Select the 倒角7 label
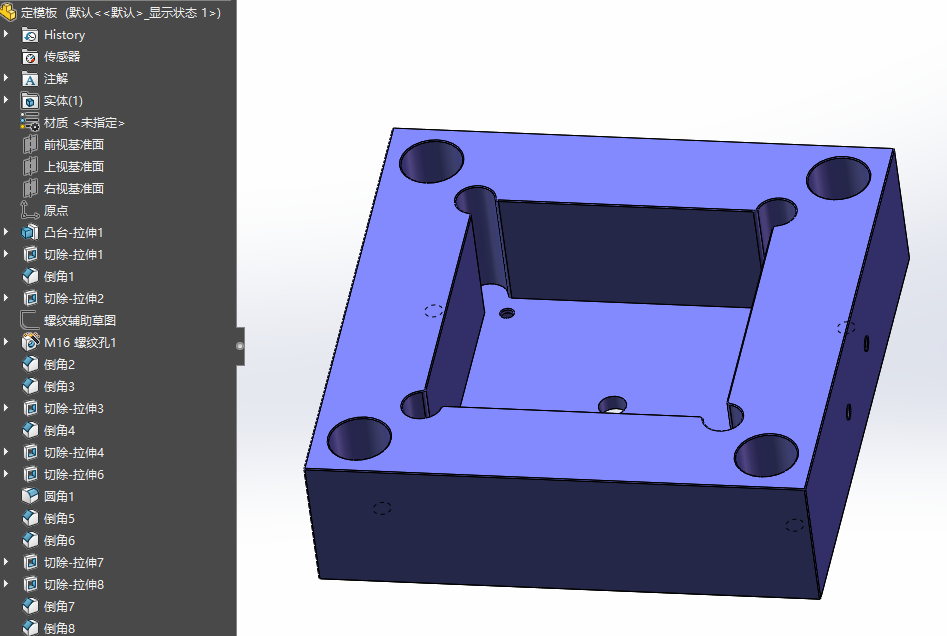Screen dimensions: 947x636 [x=59, y=606]
